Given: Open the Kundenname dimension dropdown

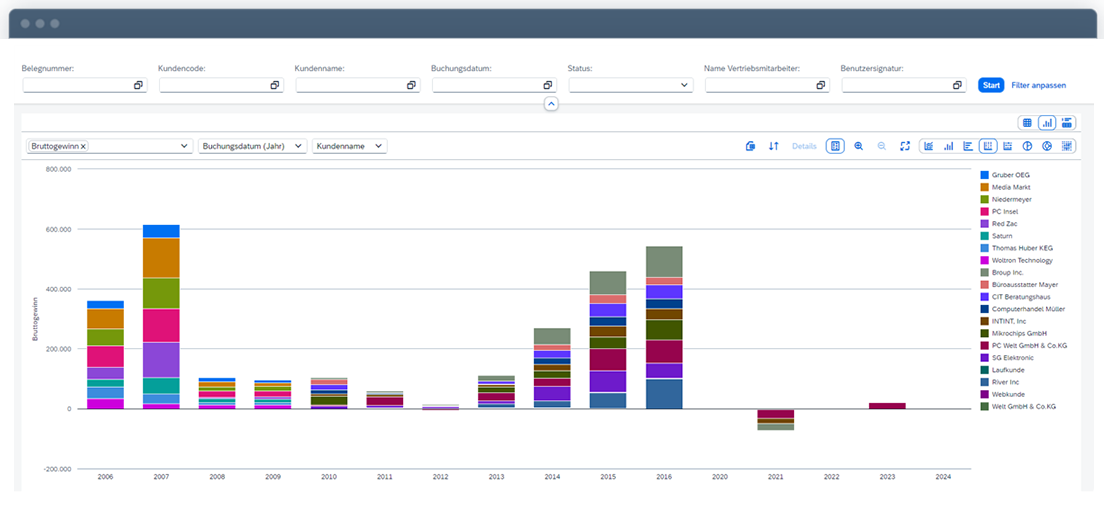Looking at the screenshot, I should (378, 146).
